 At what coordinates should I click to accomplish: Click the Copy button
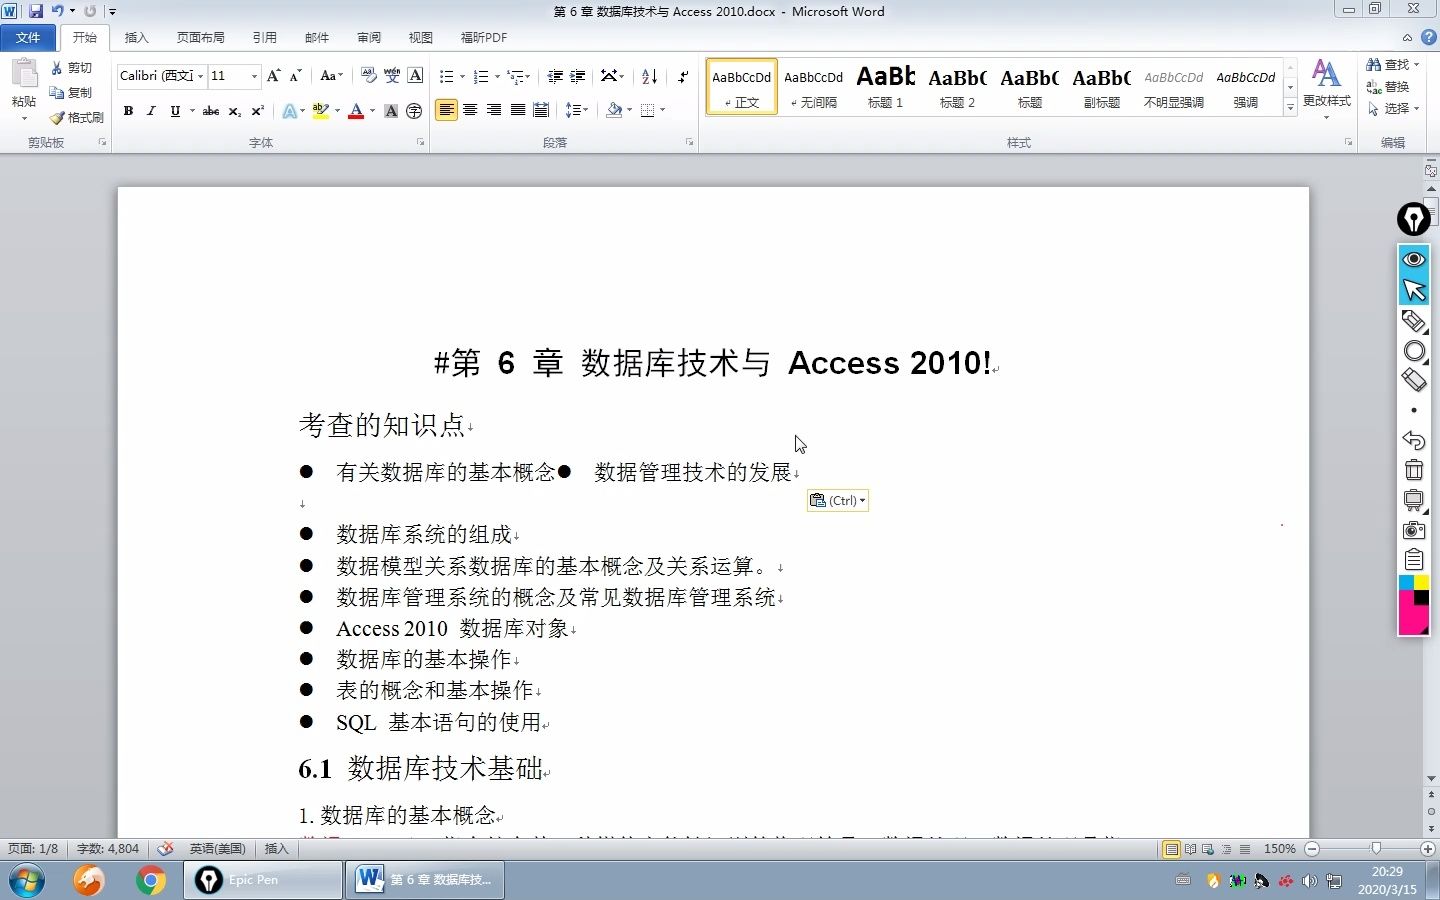72,93
